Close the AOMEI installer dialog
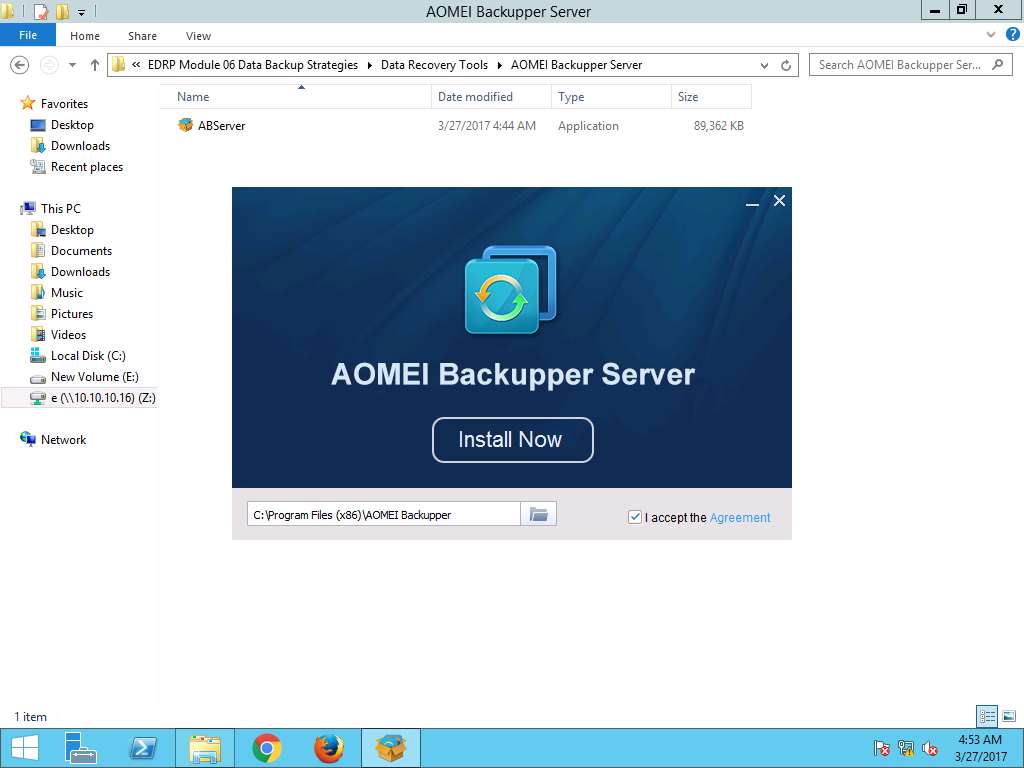 [779, 200]
